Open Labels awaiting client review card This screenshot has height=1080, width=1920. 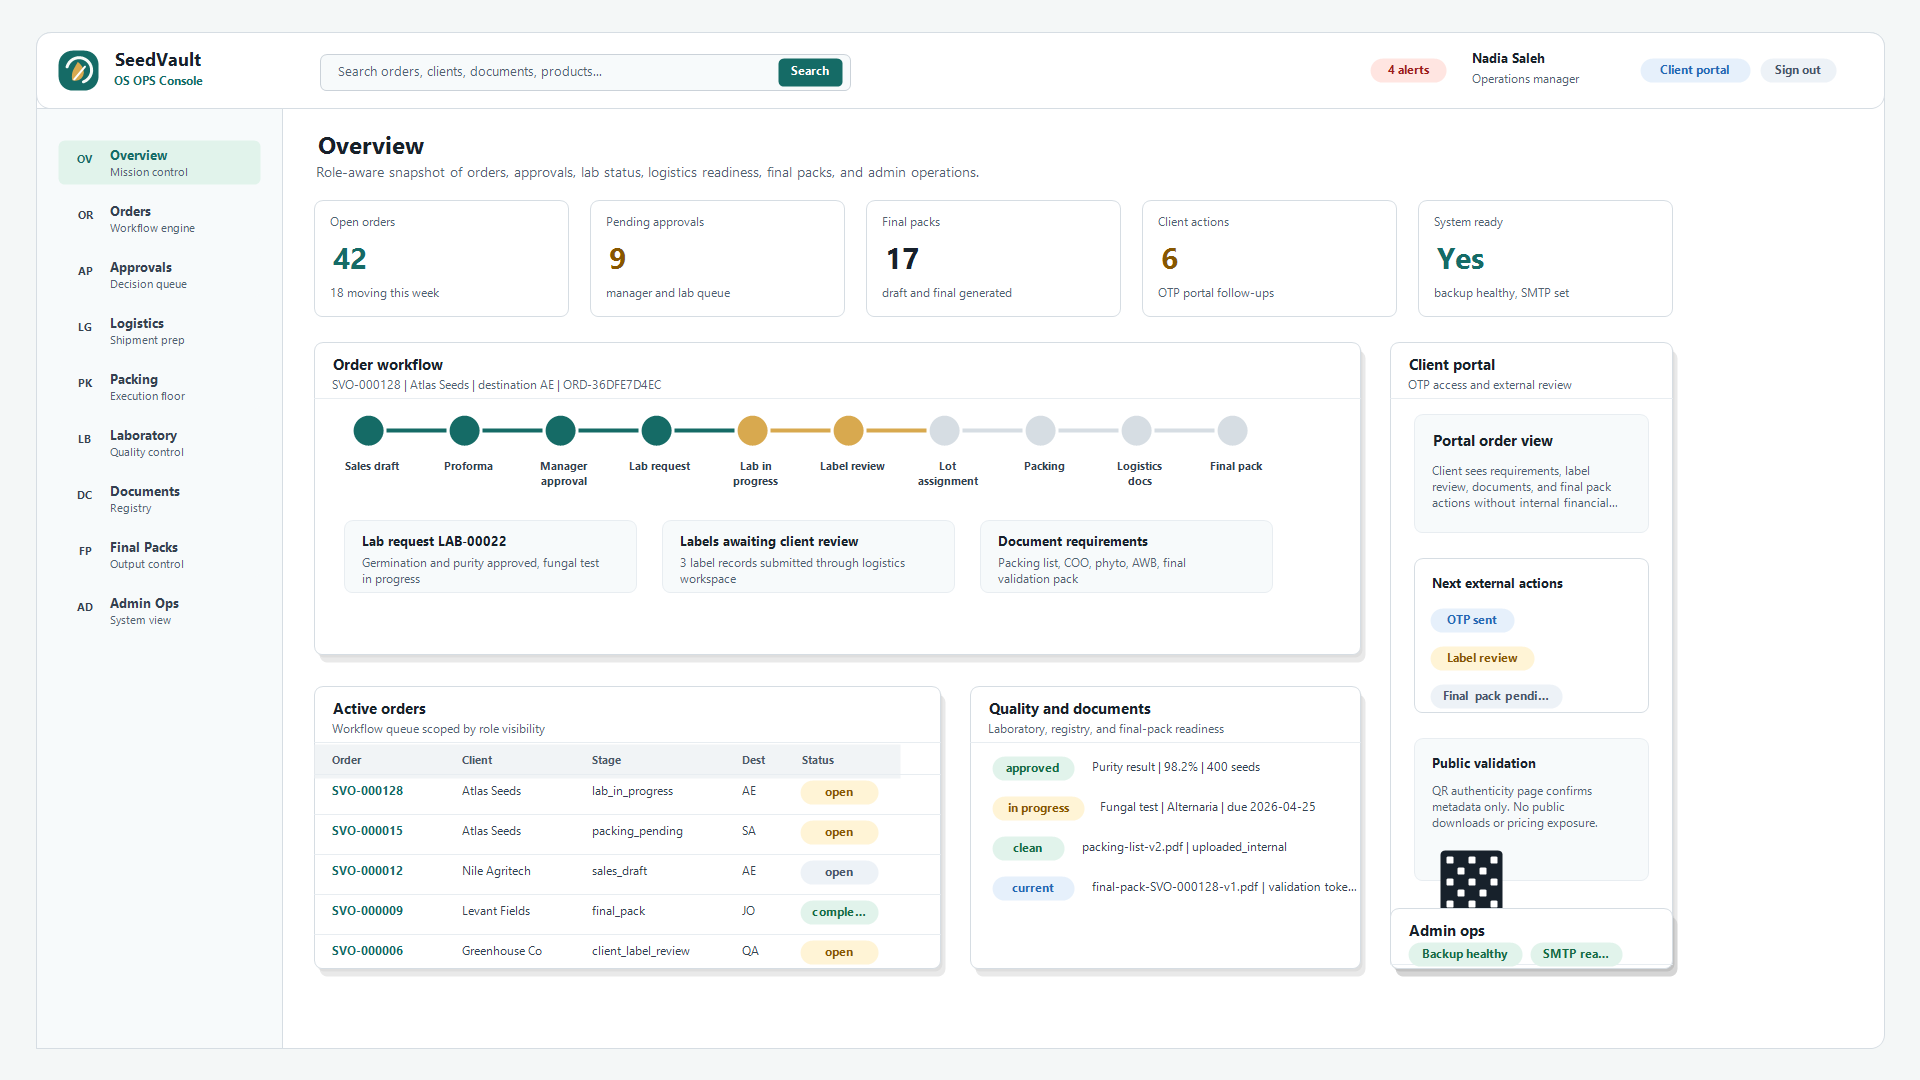click(x=808, y=557)
